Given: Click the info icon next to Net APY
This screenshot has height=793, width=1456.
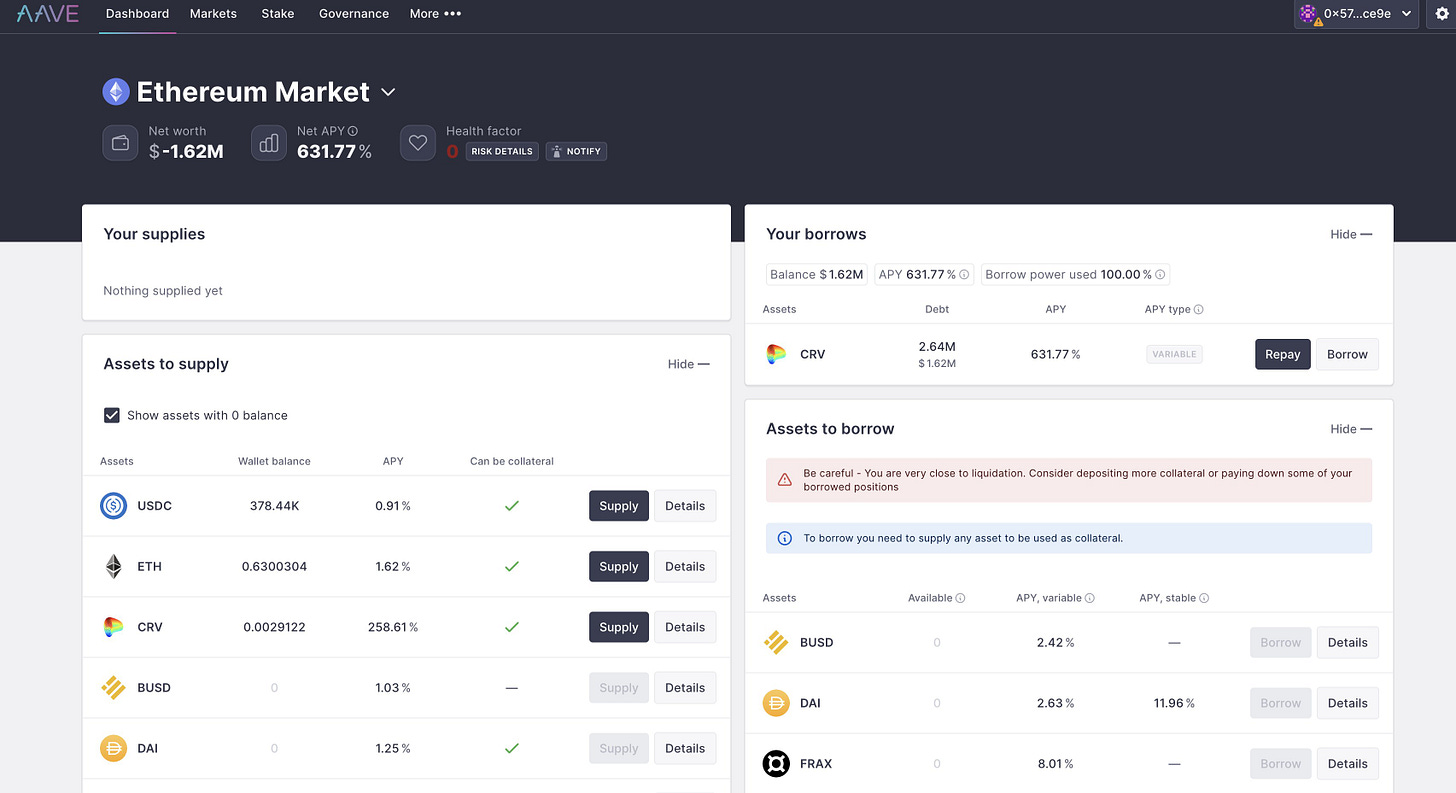Looking at the screenshot, I should 353,131.
